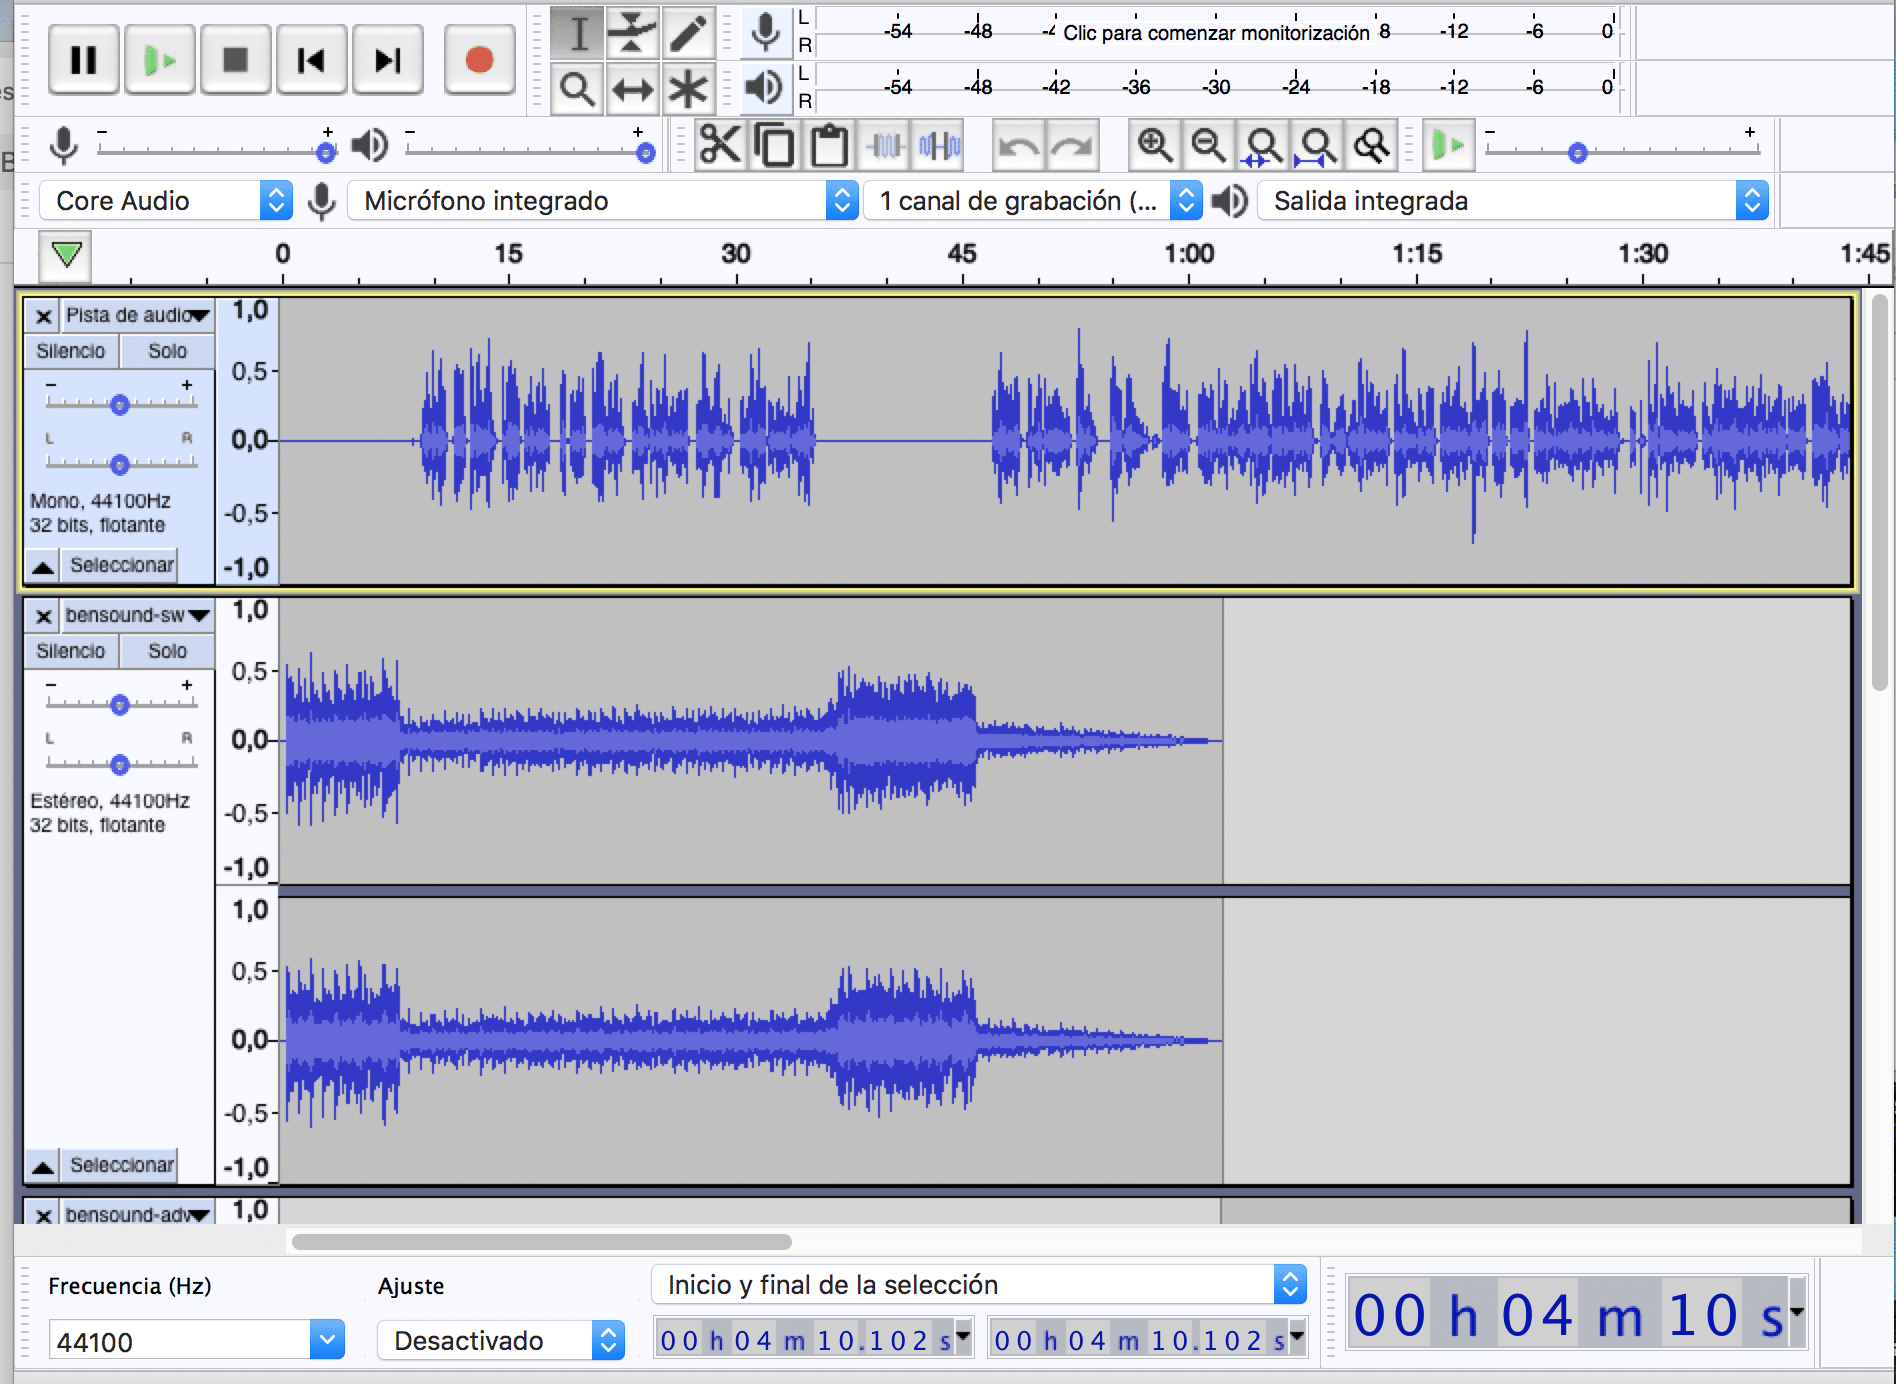1896x1384 pixels.
Task: Open the Ajuste Desactivado dropdown
Action: pyautogui.click(x=501, y=1340)
